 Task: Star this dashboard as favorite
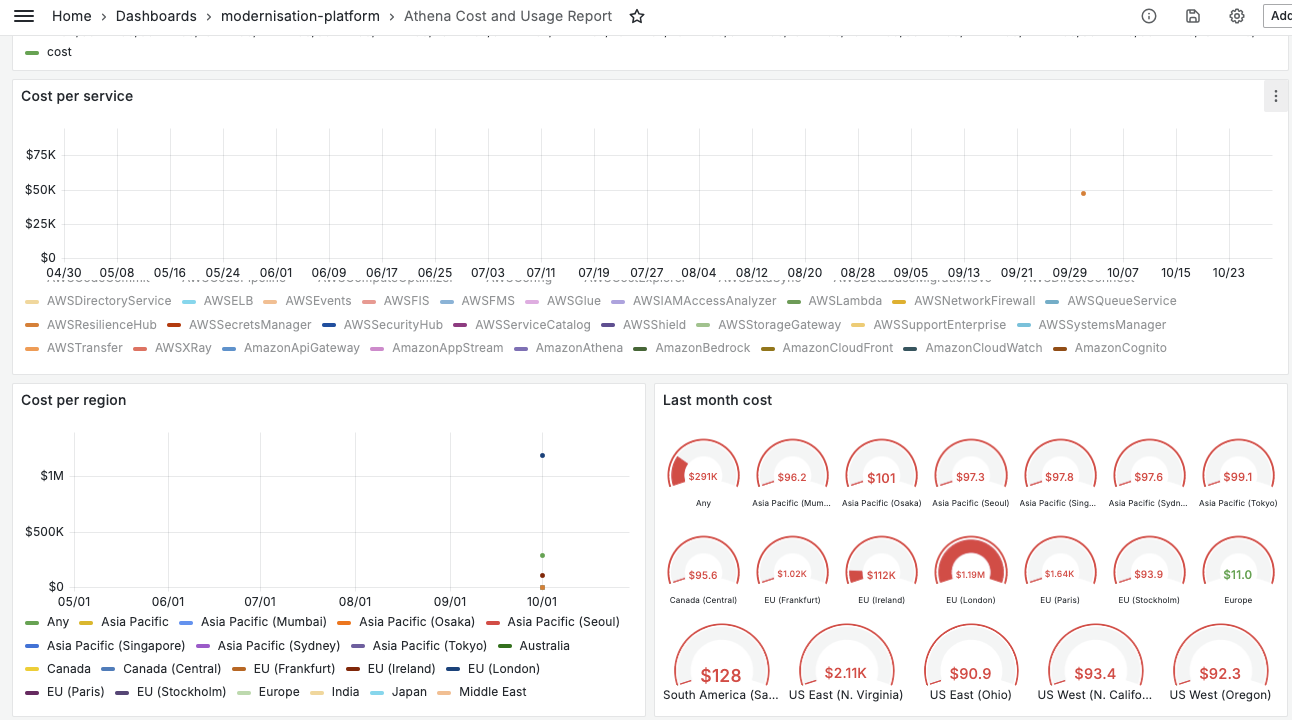637,16
